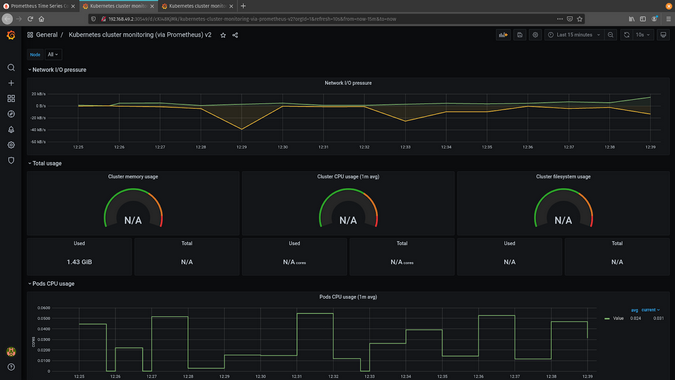Click the Add panel icon
This screenshot has height=380, width=675.
pyautogui.click(x=503, y=35)
